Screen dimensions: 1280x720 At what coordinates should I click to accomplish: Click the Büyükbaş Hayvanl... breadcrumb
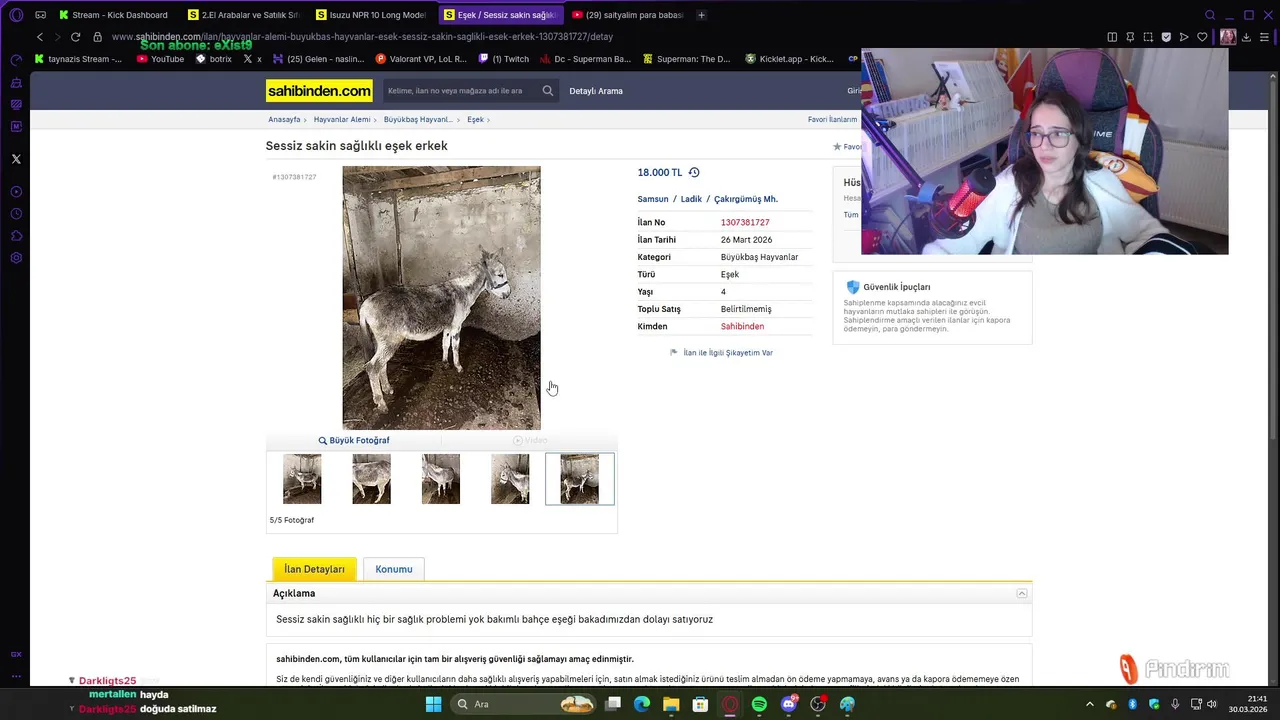(x=417, y=119)
